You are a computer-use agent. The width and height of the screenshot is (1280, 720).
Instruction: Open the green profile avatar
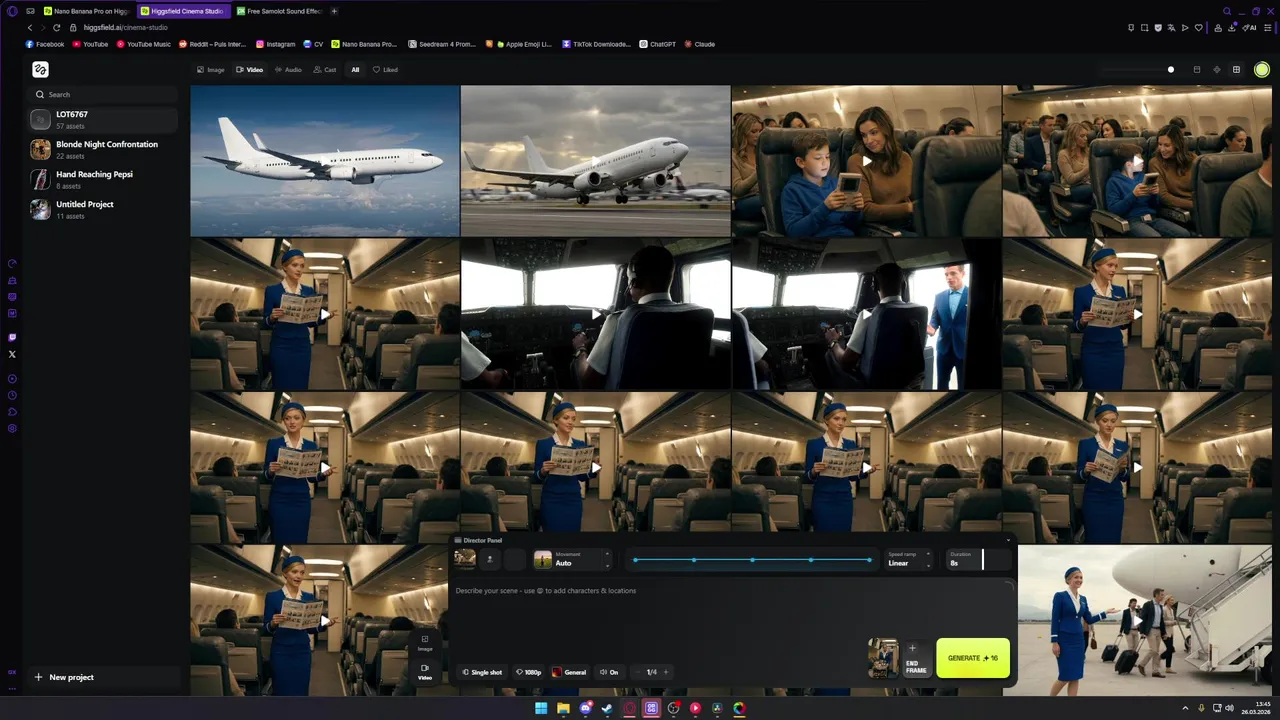1262,70
